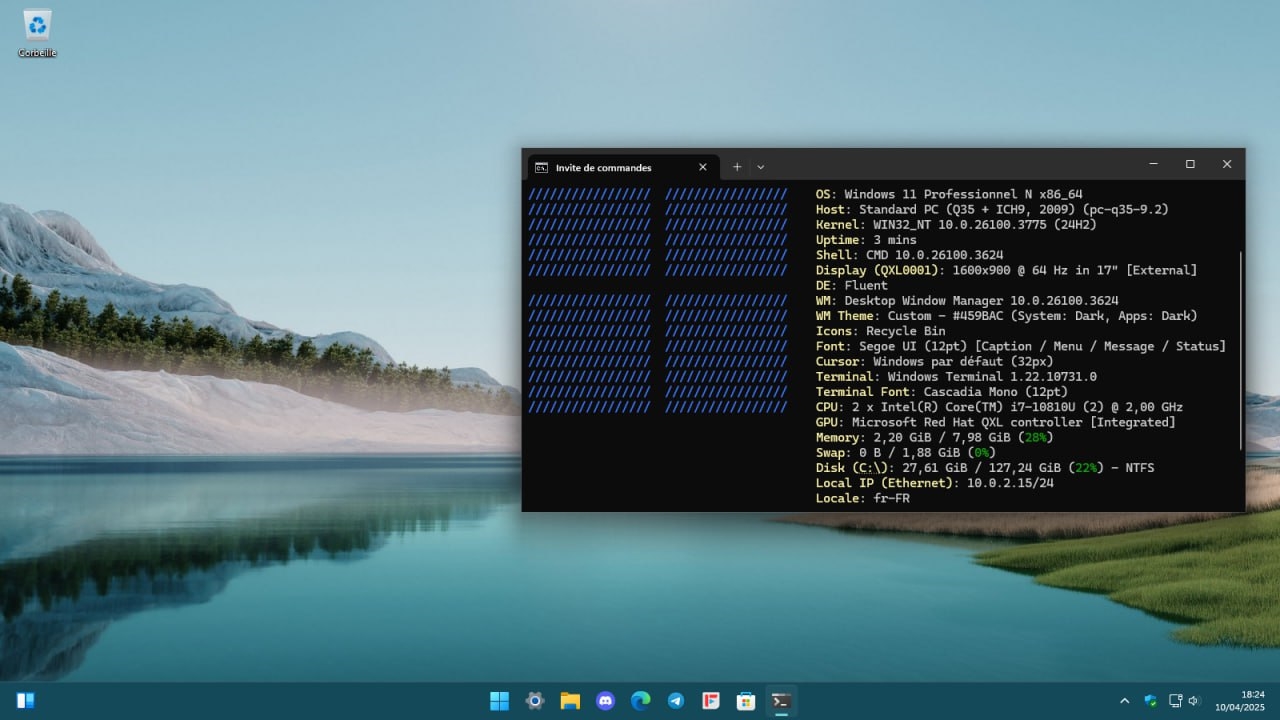Click the terminal vertical scrollbar
Viewport: 1280px width, 720px height.
(1241, 350)
